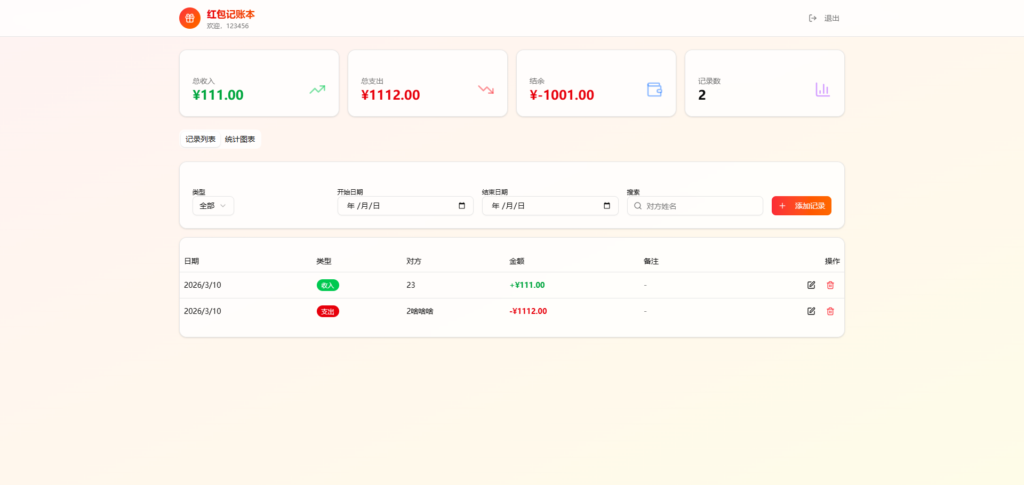Click the blue wallet icon in 结余 card
Screen dimensions: 1024x485
pyautogui.click(x=655, y=90)
